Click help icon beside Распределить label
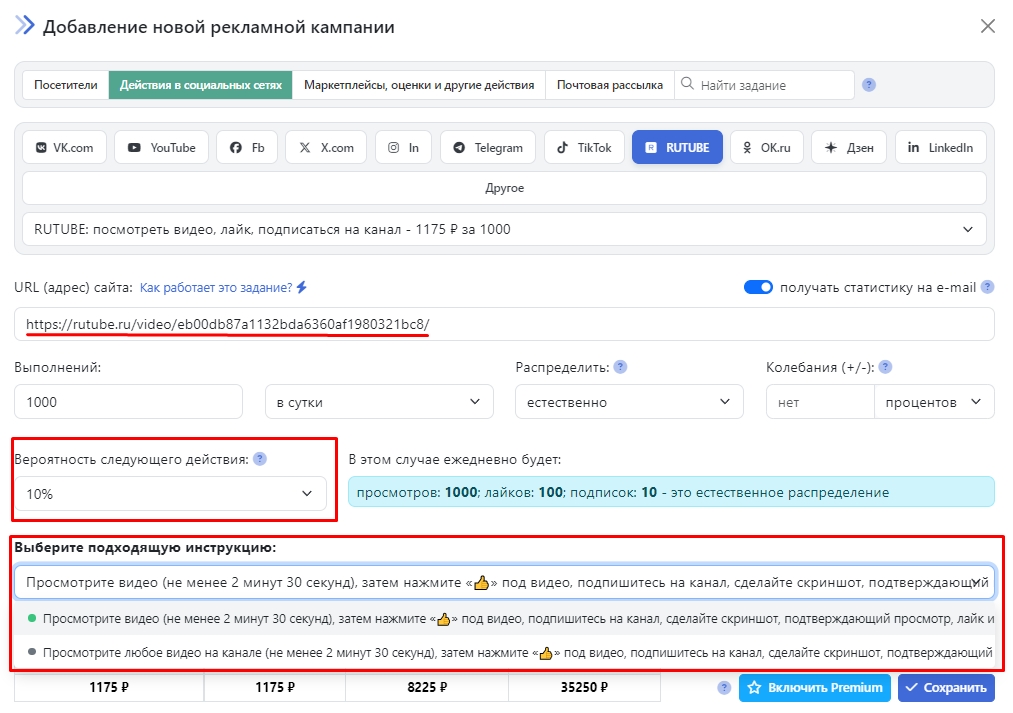 click(x=620, y=367)
